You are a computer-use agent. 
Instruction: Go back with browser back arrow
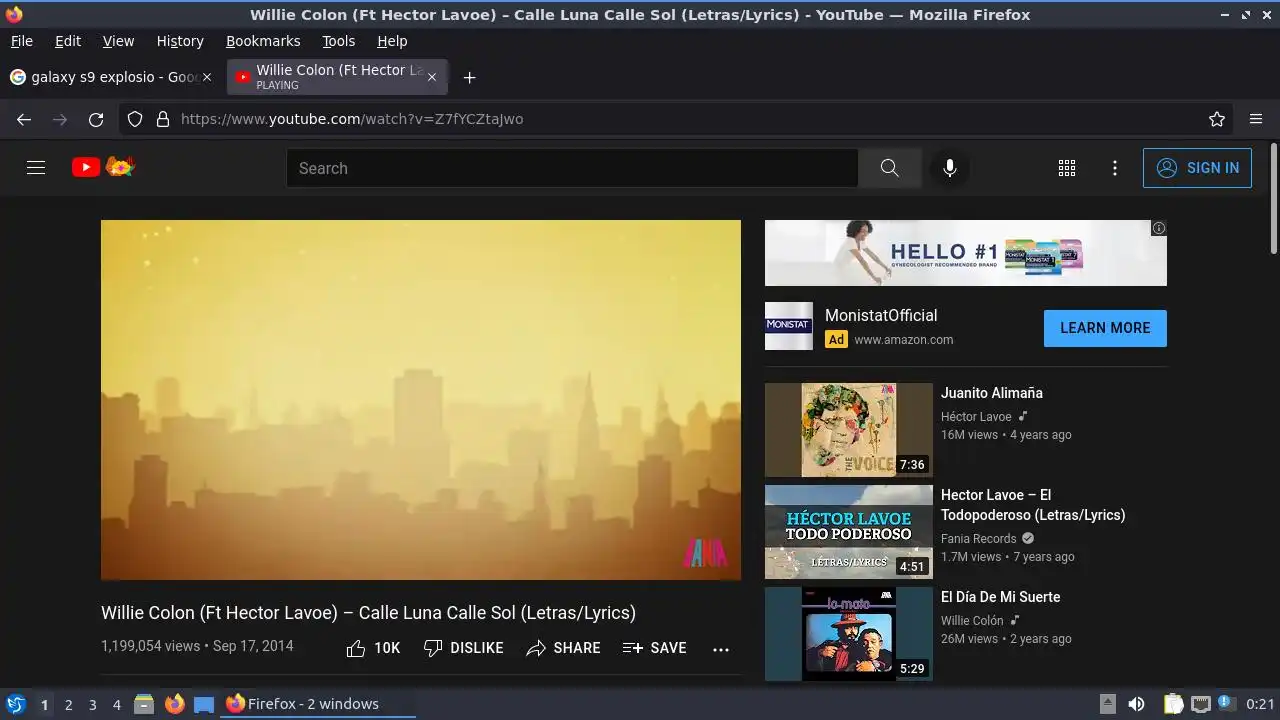pyautogui.click(x=24, y=119)
